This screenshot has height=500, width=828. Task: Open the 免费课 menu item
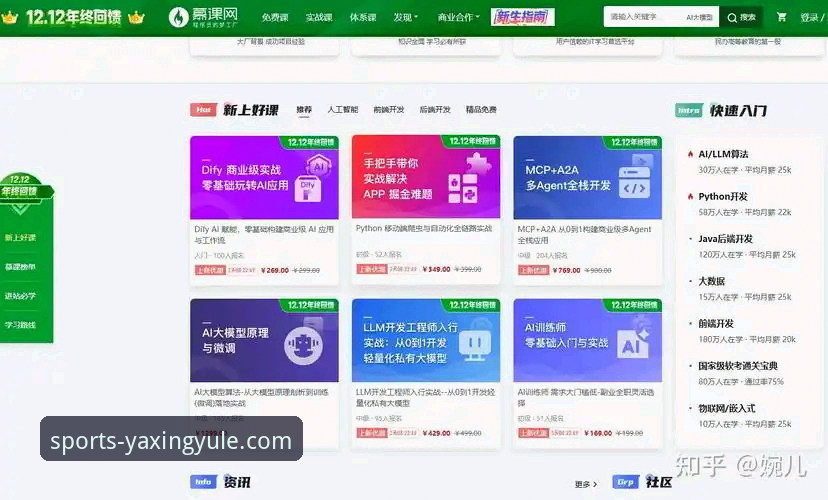coord(275,17)
